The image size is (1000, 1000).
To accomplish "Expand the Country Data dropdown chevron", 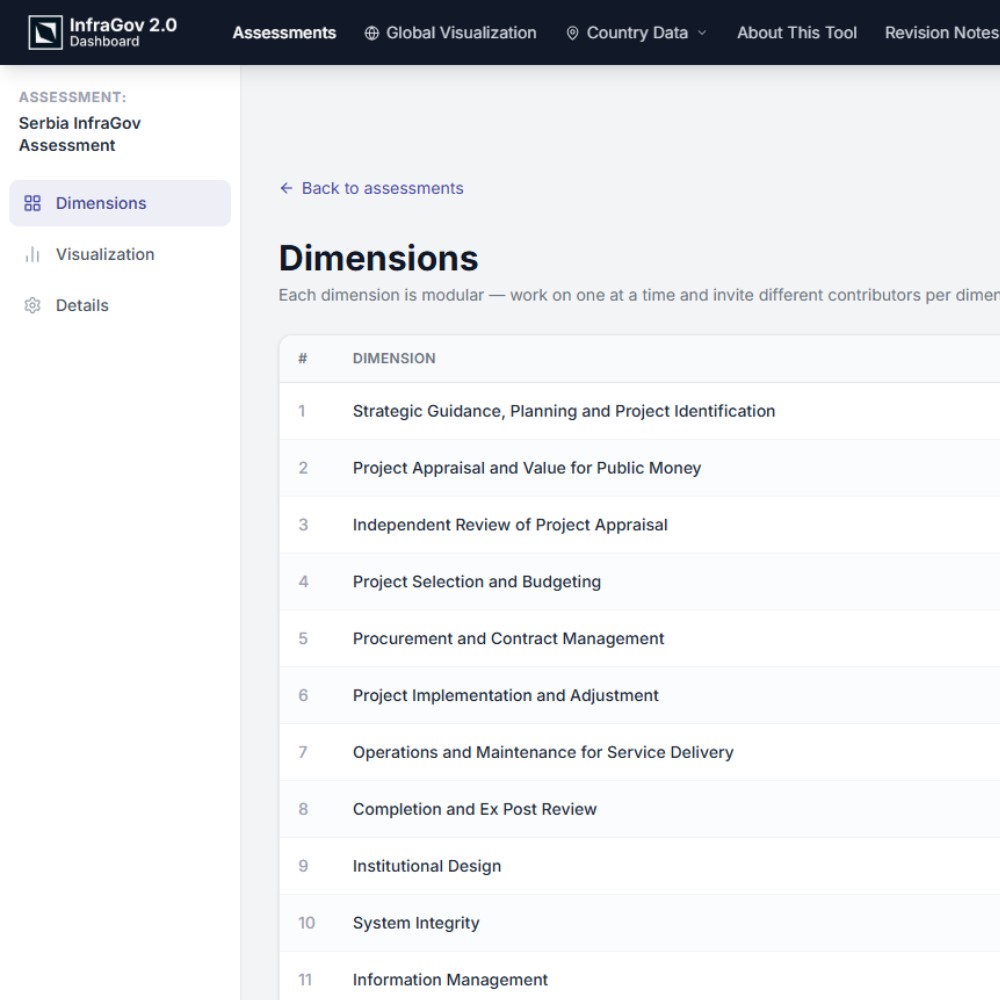I will [x=702, y=33].
